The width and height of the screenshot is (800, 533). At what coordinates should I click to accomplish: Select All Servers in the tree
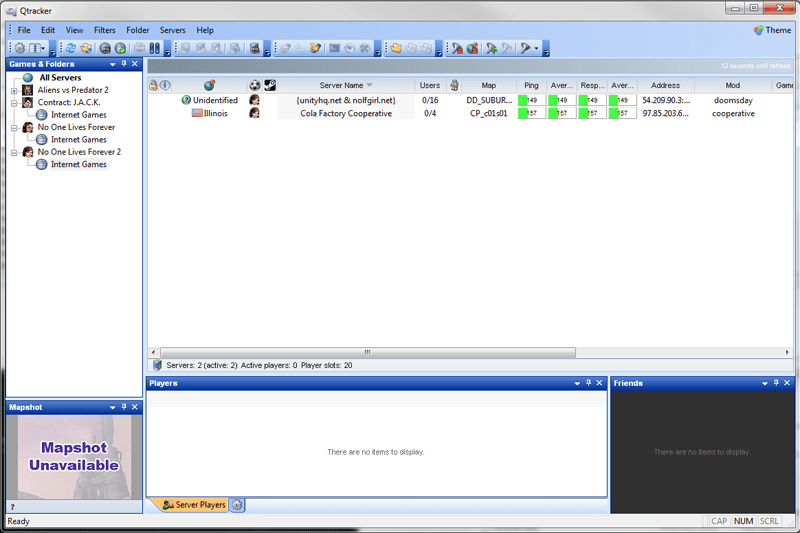tap(60, 78)
